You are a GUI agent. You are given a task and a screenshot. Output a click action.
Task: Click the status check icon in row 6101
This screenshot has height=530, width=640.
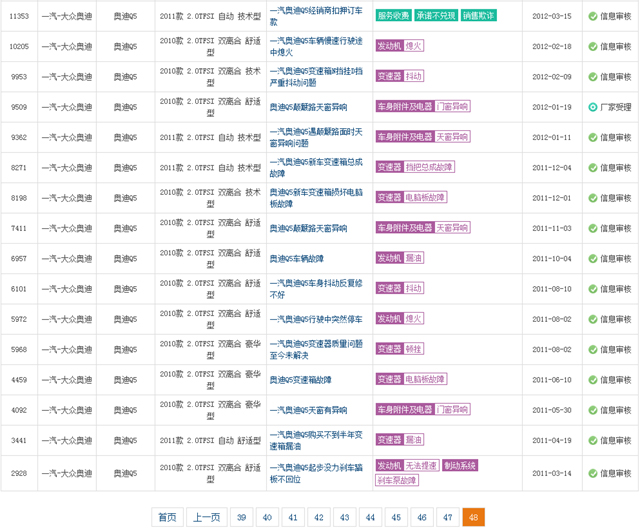click(593, 289)
